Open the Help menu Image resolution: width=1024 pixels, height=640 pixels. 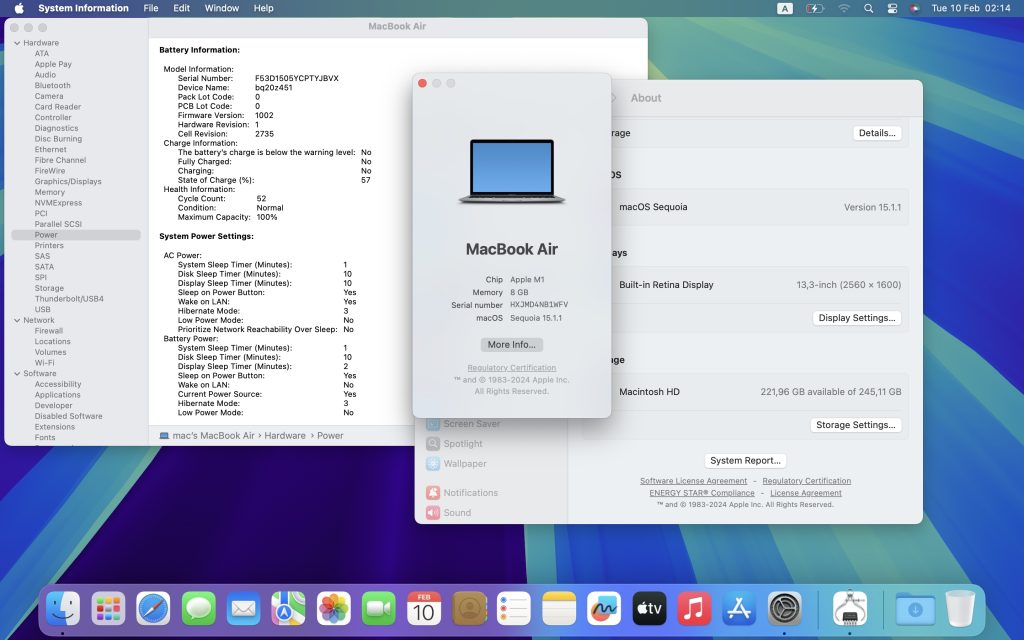tap(263, 8)
